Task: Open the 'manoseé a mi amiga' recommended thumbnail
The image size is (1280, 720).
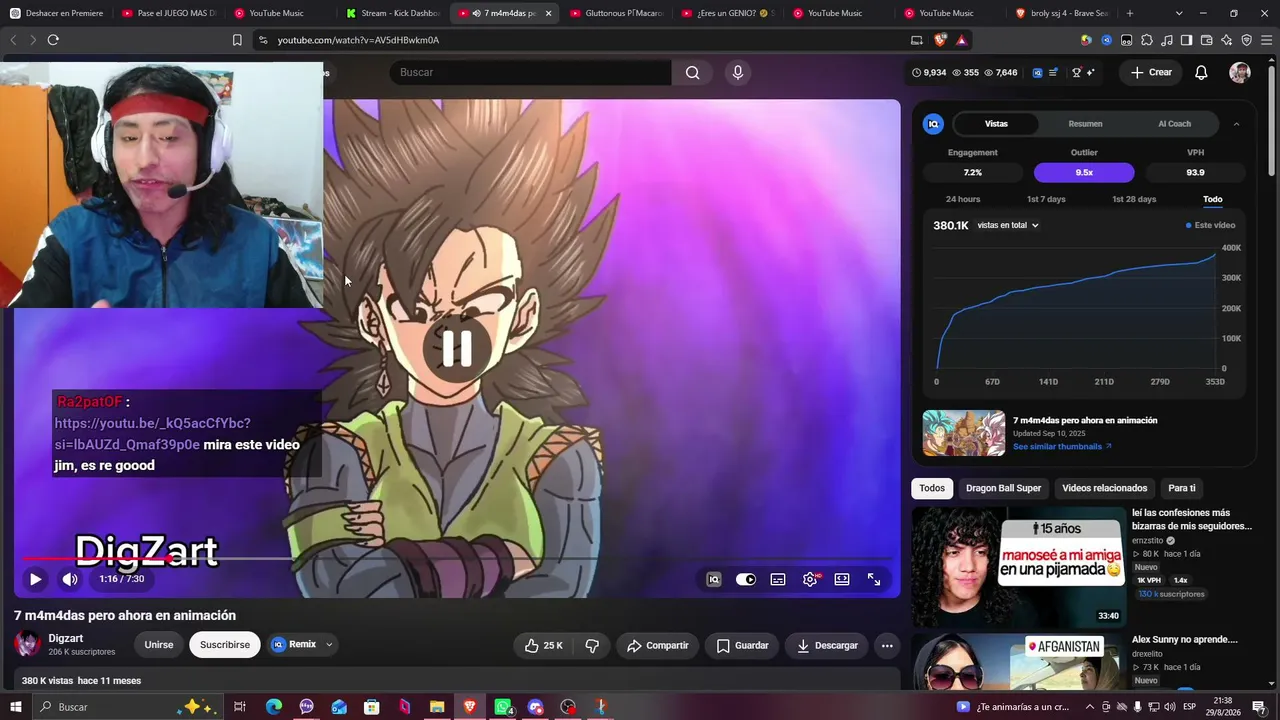Action: 1019,566
